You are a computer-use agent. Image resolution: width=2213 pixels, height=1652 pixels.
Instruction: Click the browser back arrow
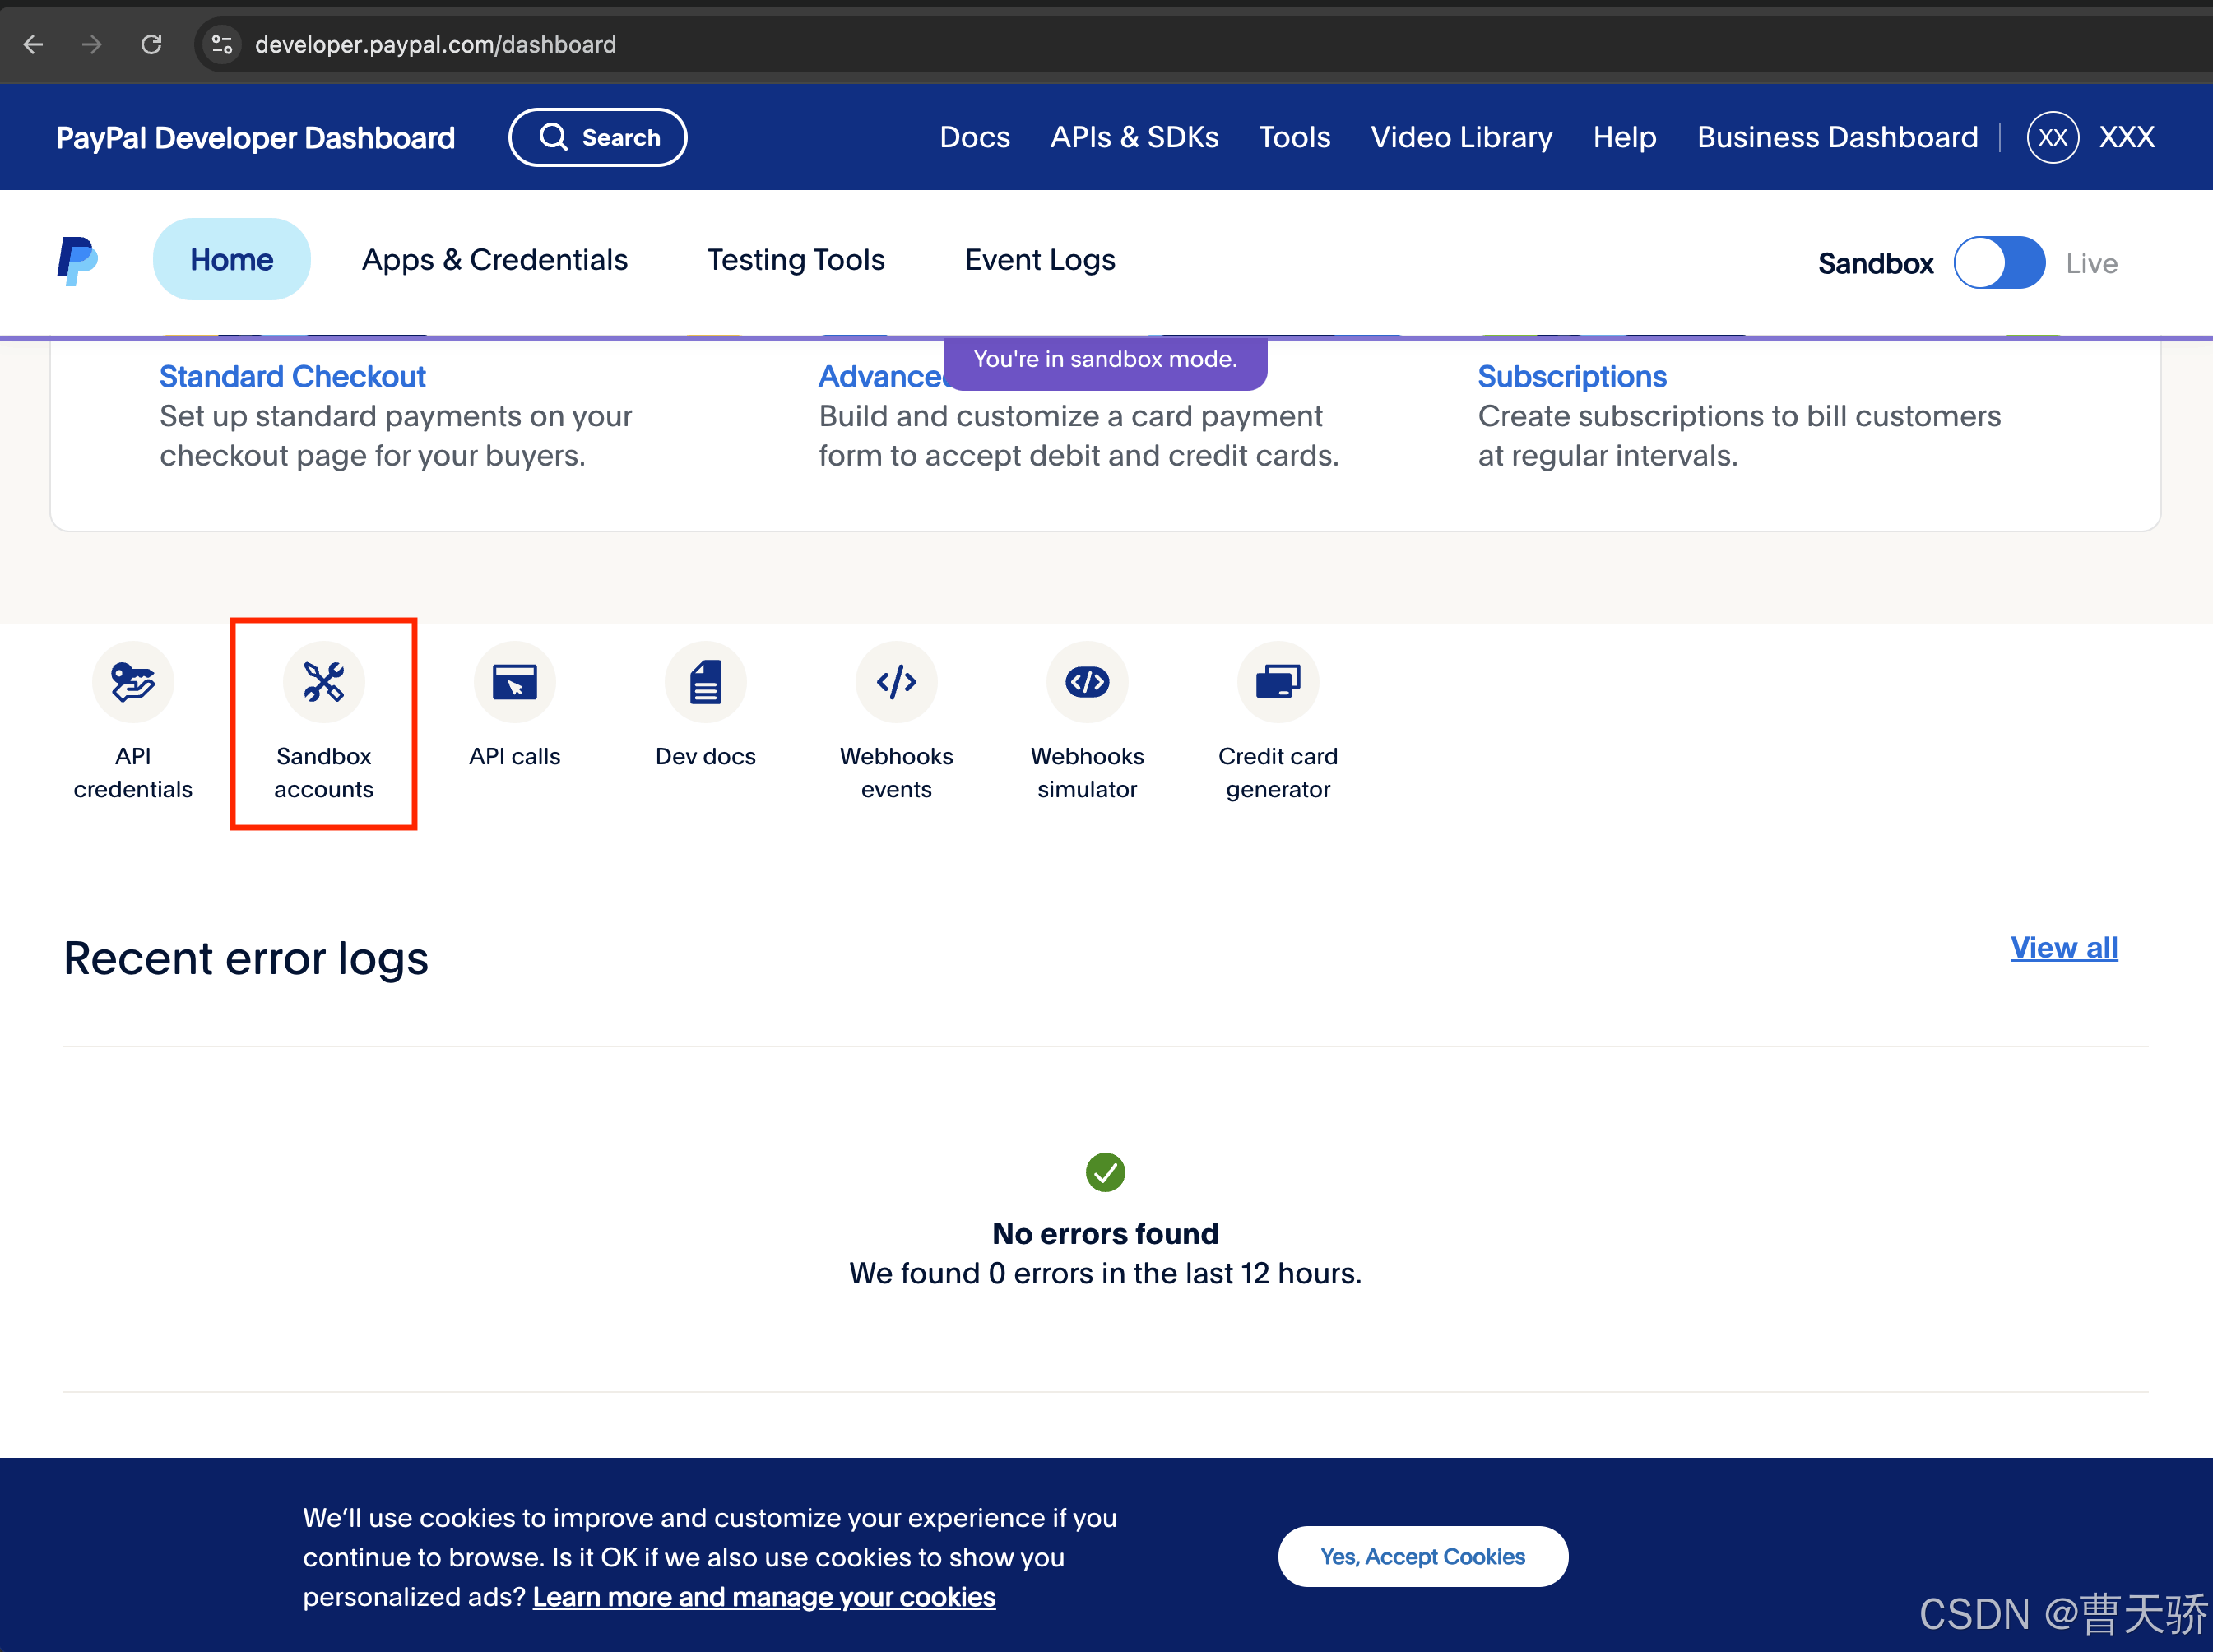tap(33, 44)
